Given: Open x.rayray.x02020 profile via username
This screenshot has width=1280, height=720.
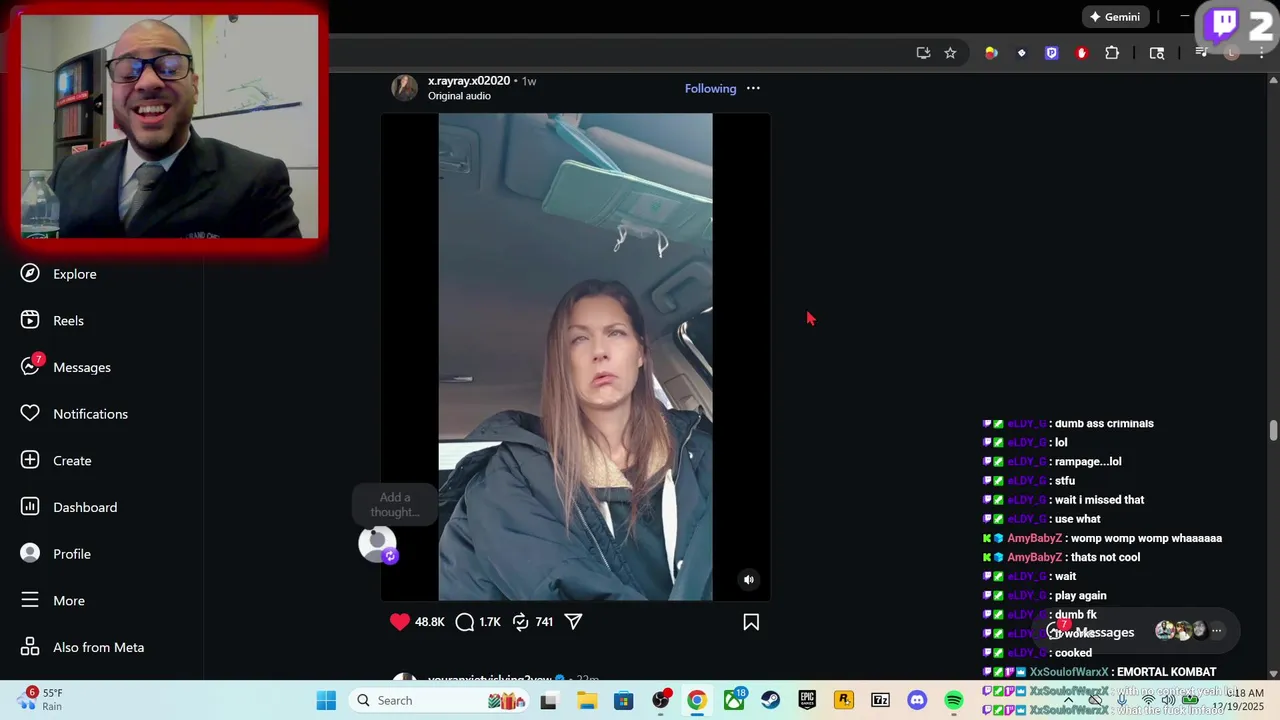Looking at the screenshot, I should [x=469, y=80].
